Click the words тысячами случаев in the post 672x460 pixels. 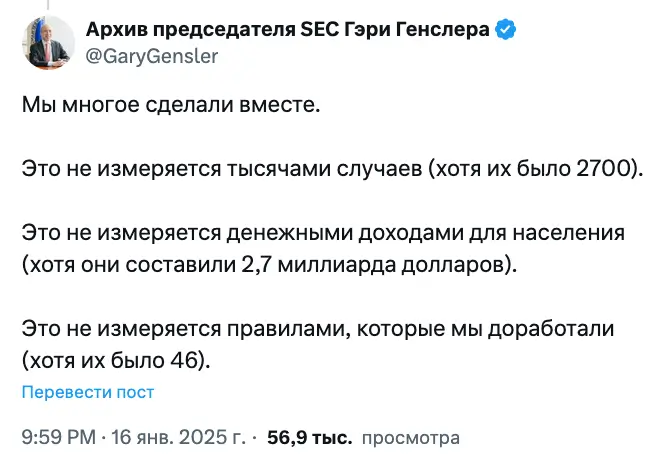(324, 169)
